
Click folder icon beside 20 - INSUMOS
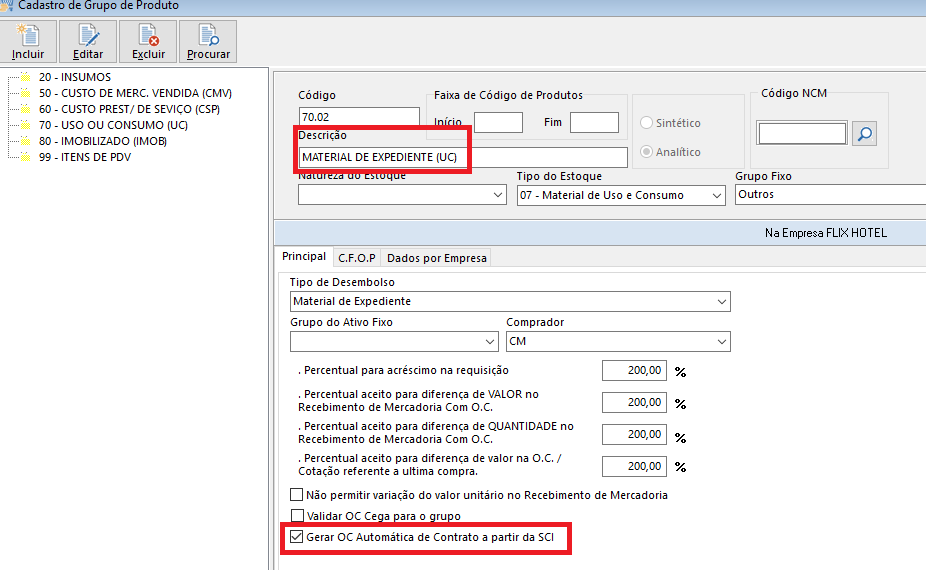coord(25,77)
